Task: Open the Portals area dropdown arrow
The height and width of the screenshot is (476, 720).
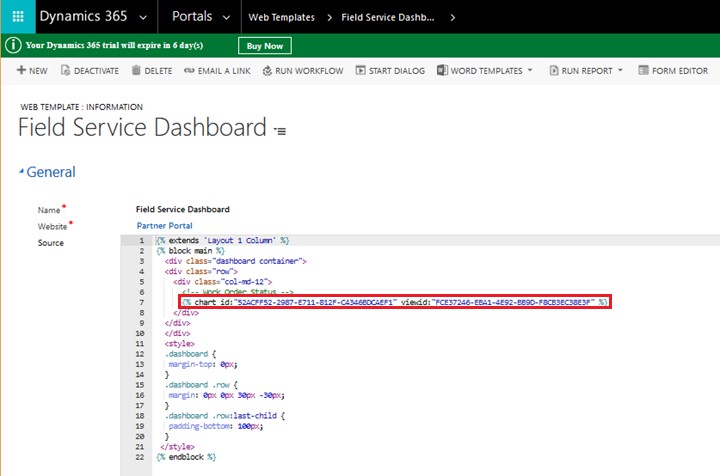Action: tap(226, 17)
